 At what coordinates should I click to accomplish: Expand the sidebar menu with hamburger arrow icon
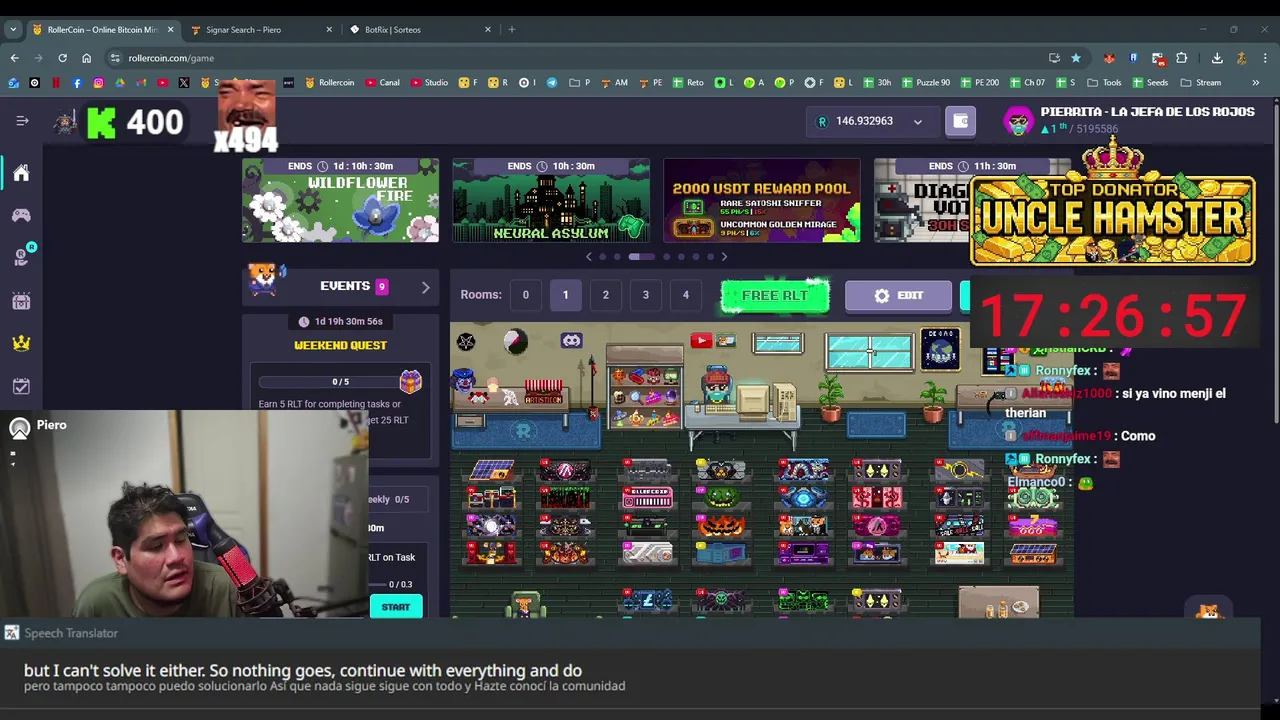[x=22, y=121]
